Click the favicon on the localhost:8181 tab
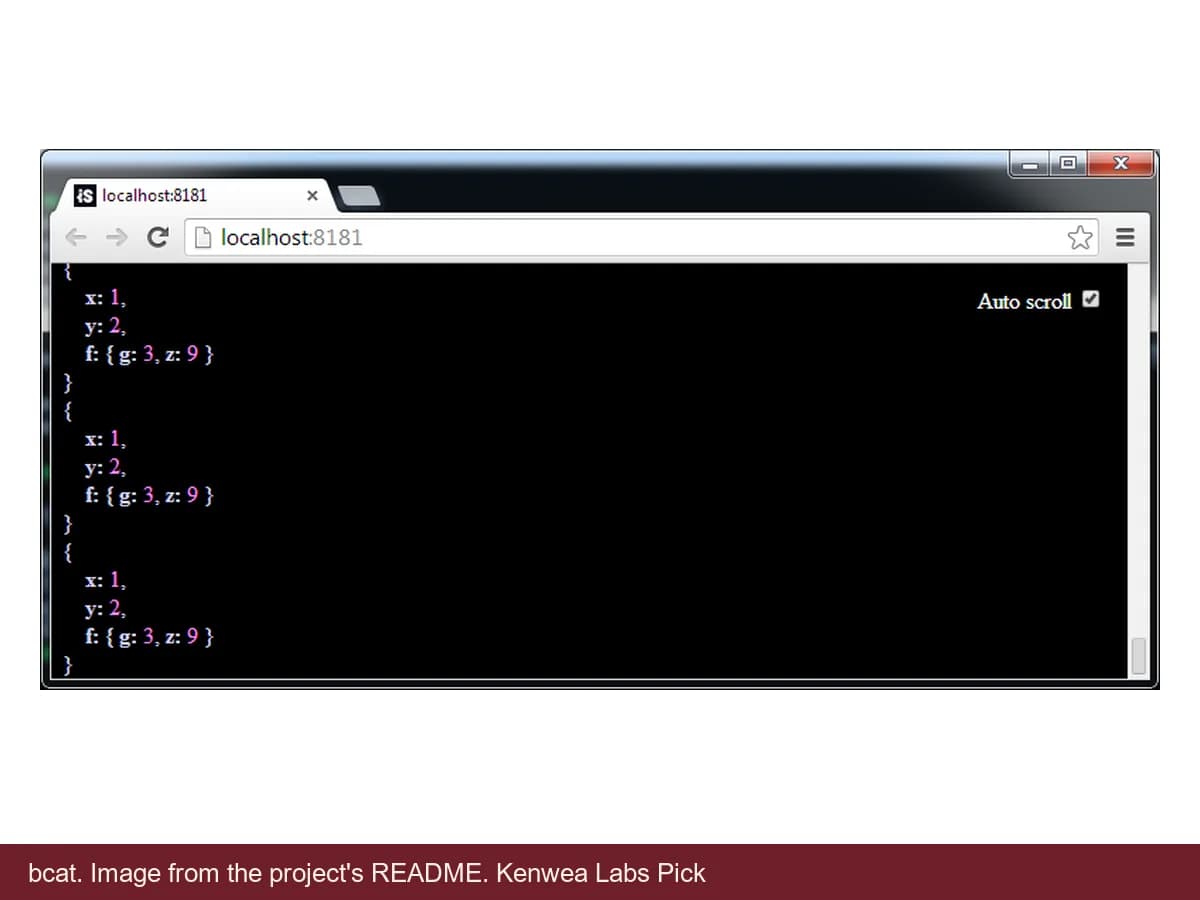Screen dimensions: 1200x900 (x=86, y=195)
